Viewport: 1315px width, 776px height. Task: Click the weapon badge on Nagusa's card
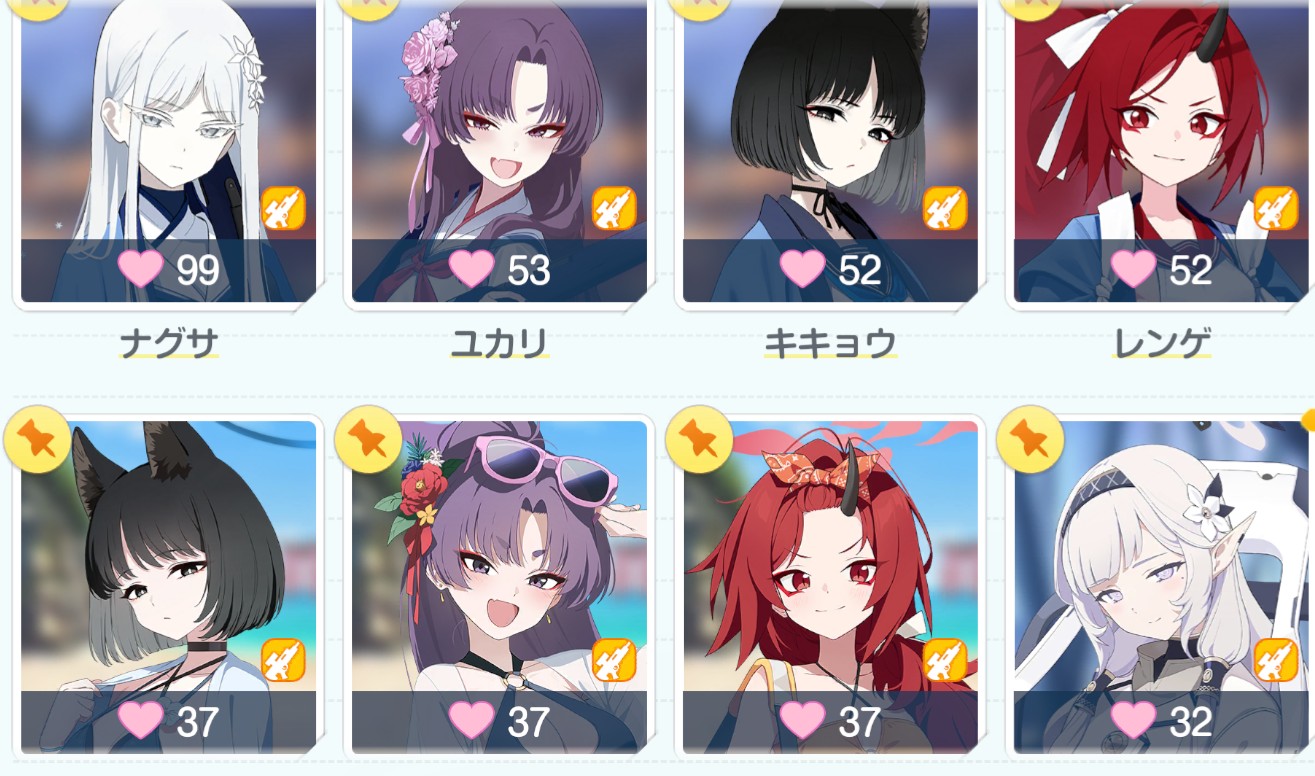click(284, 209)
